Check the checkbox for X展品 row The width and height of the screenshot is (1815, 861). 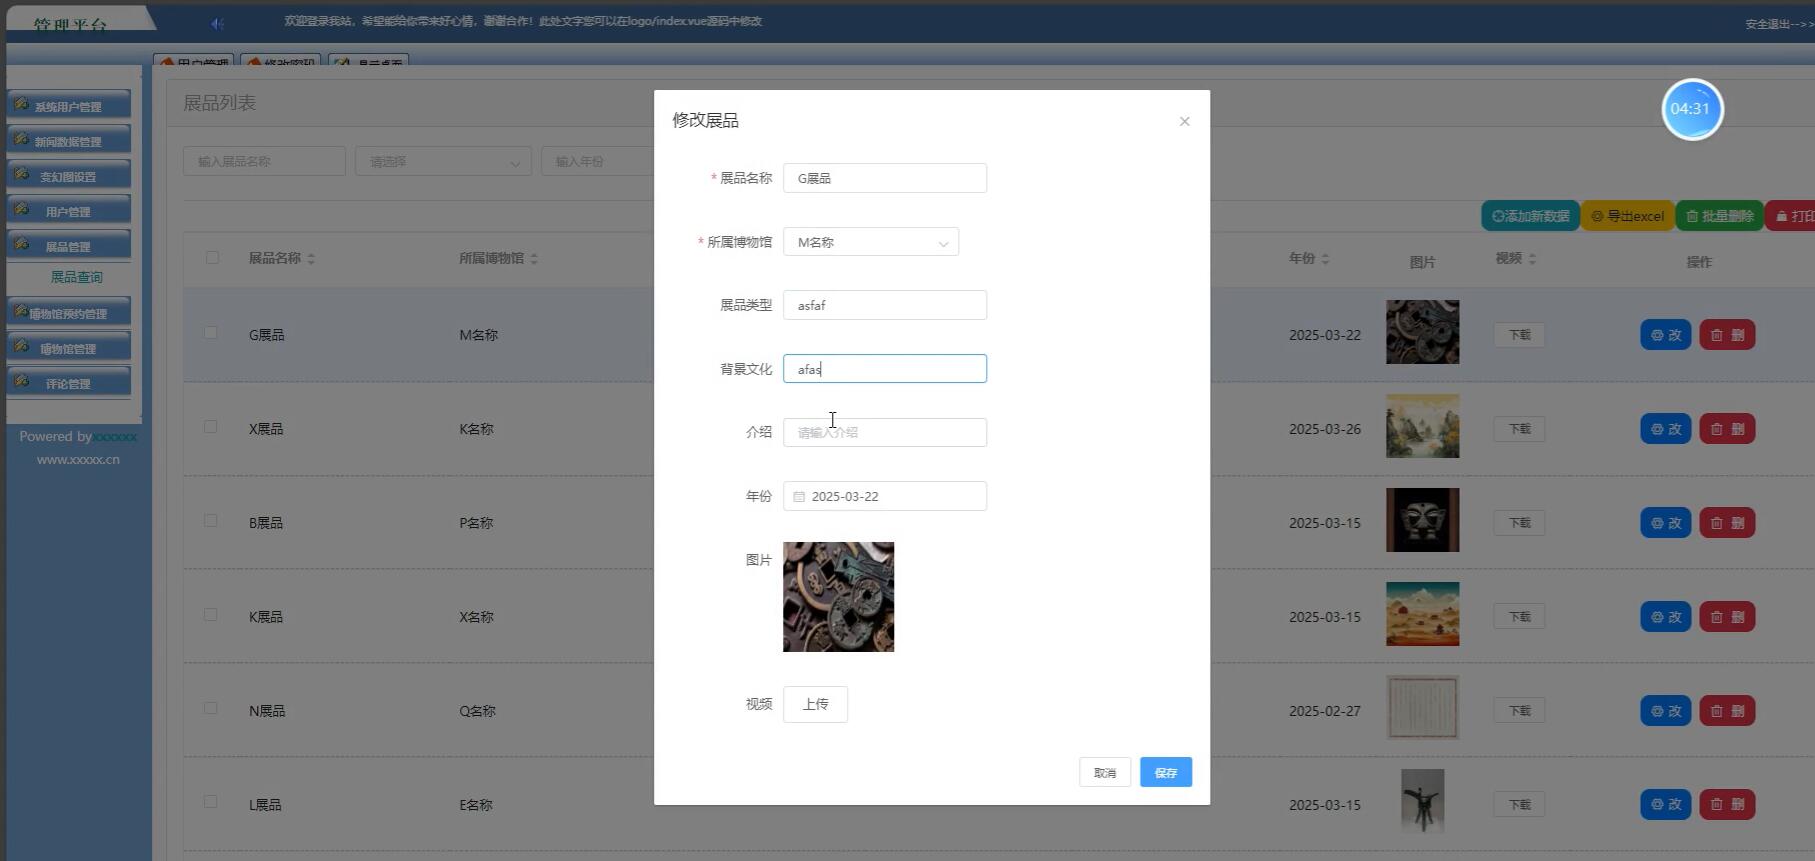click(211, 427)
